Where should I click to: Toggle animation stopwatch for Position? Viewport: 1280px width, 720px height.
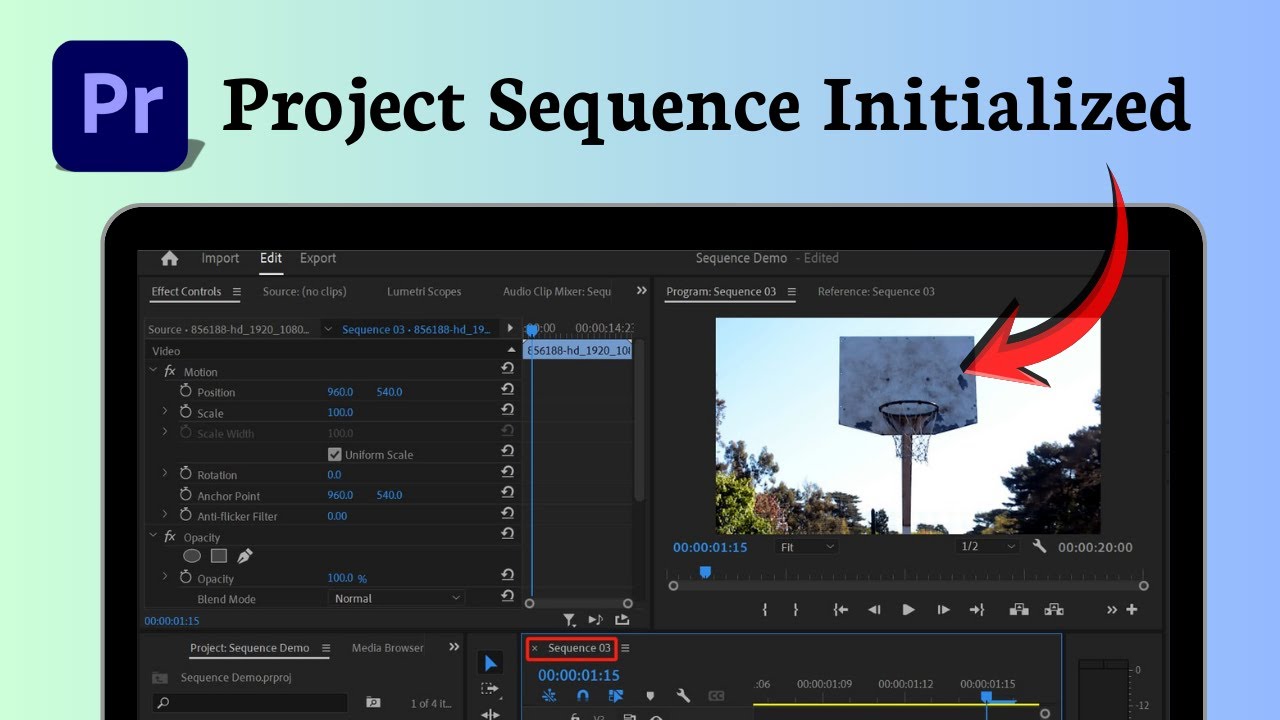(185, 392)
